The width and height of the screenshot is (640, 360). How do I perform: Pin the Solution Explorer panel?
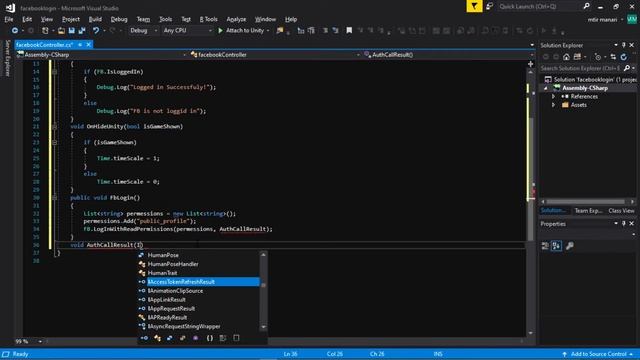point(624,45)
